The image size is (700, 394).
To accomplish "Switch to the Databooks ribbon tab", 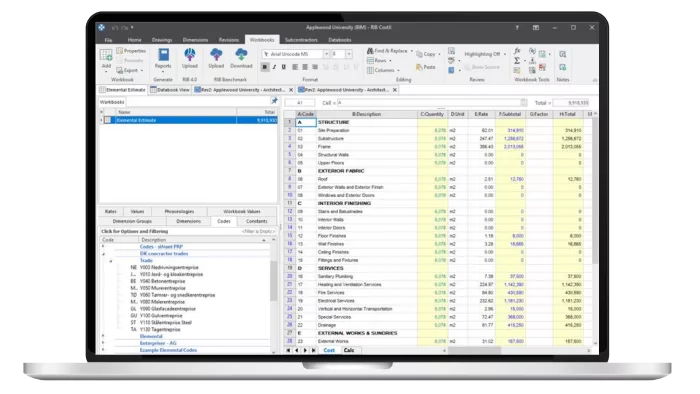I will (x=339, y=40).
